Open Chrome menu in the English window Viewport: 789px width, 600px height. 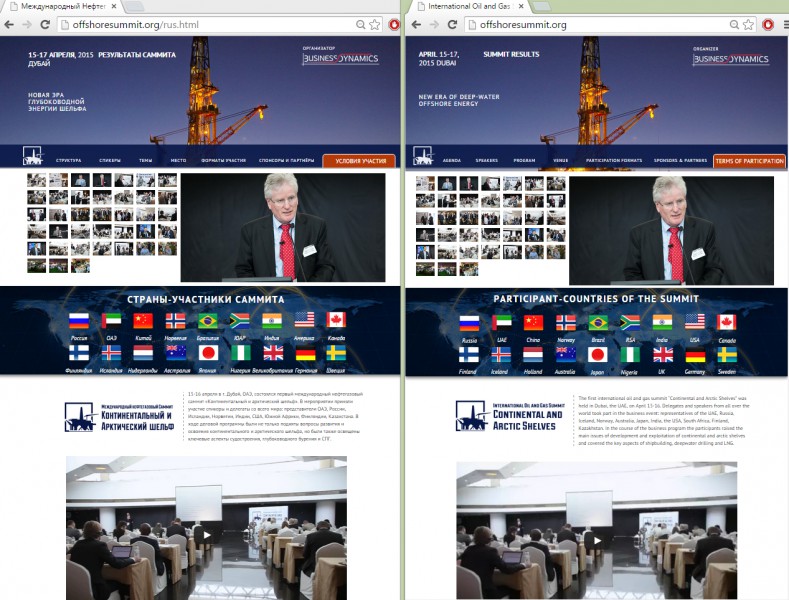click(x=785, y=25)
